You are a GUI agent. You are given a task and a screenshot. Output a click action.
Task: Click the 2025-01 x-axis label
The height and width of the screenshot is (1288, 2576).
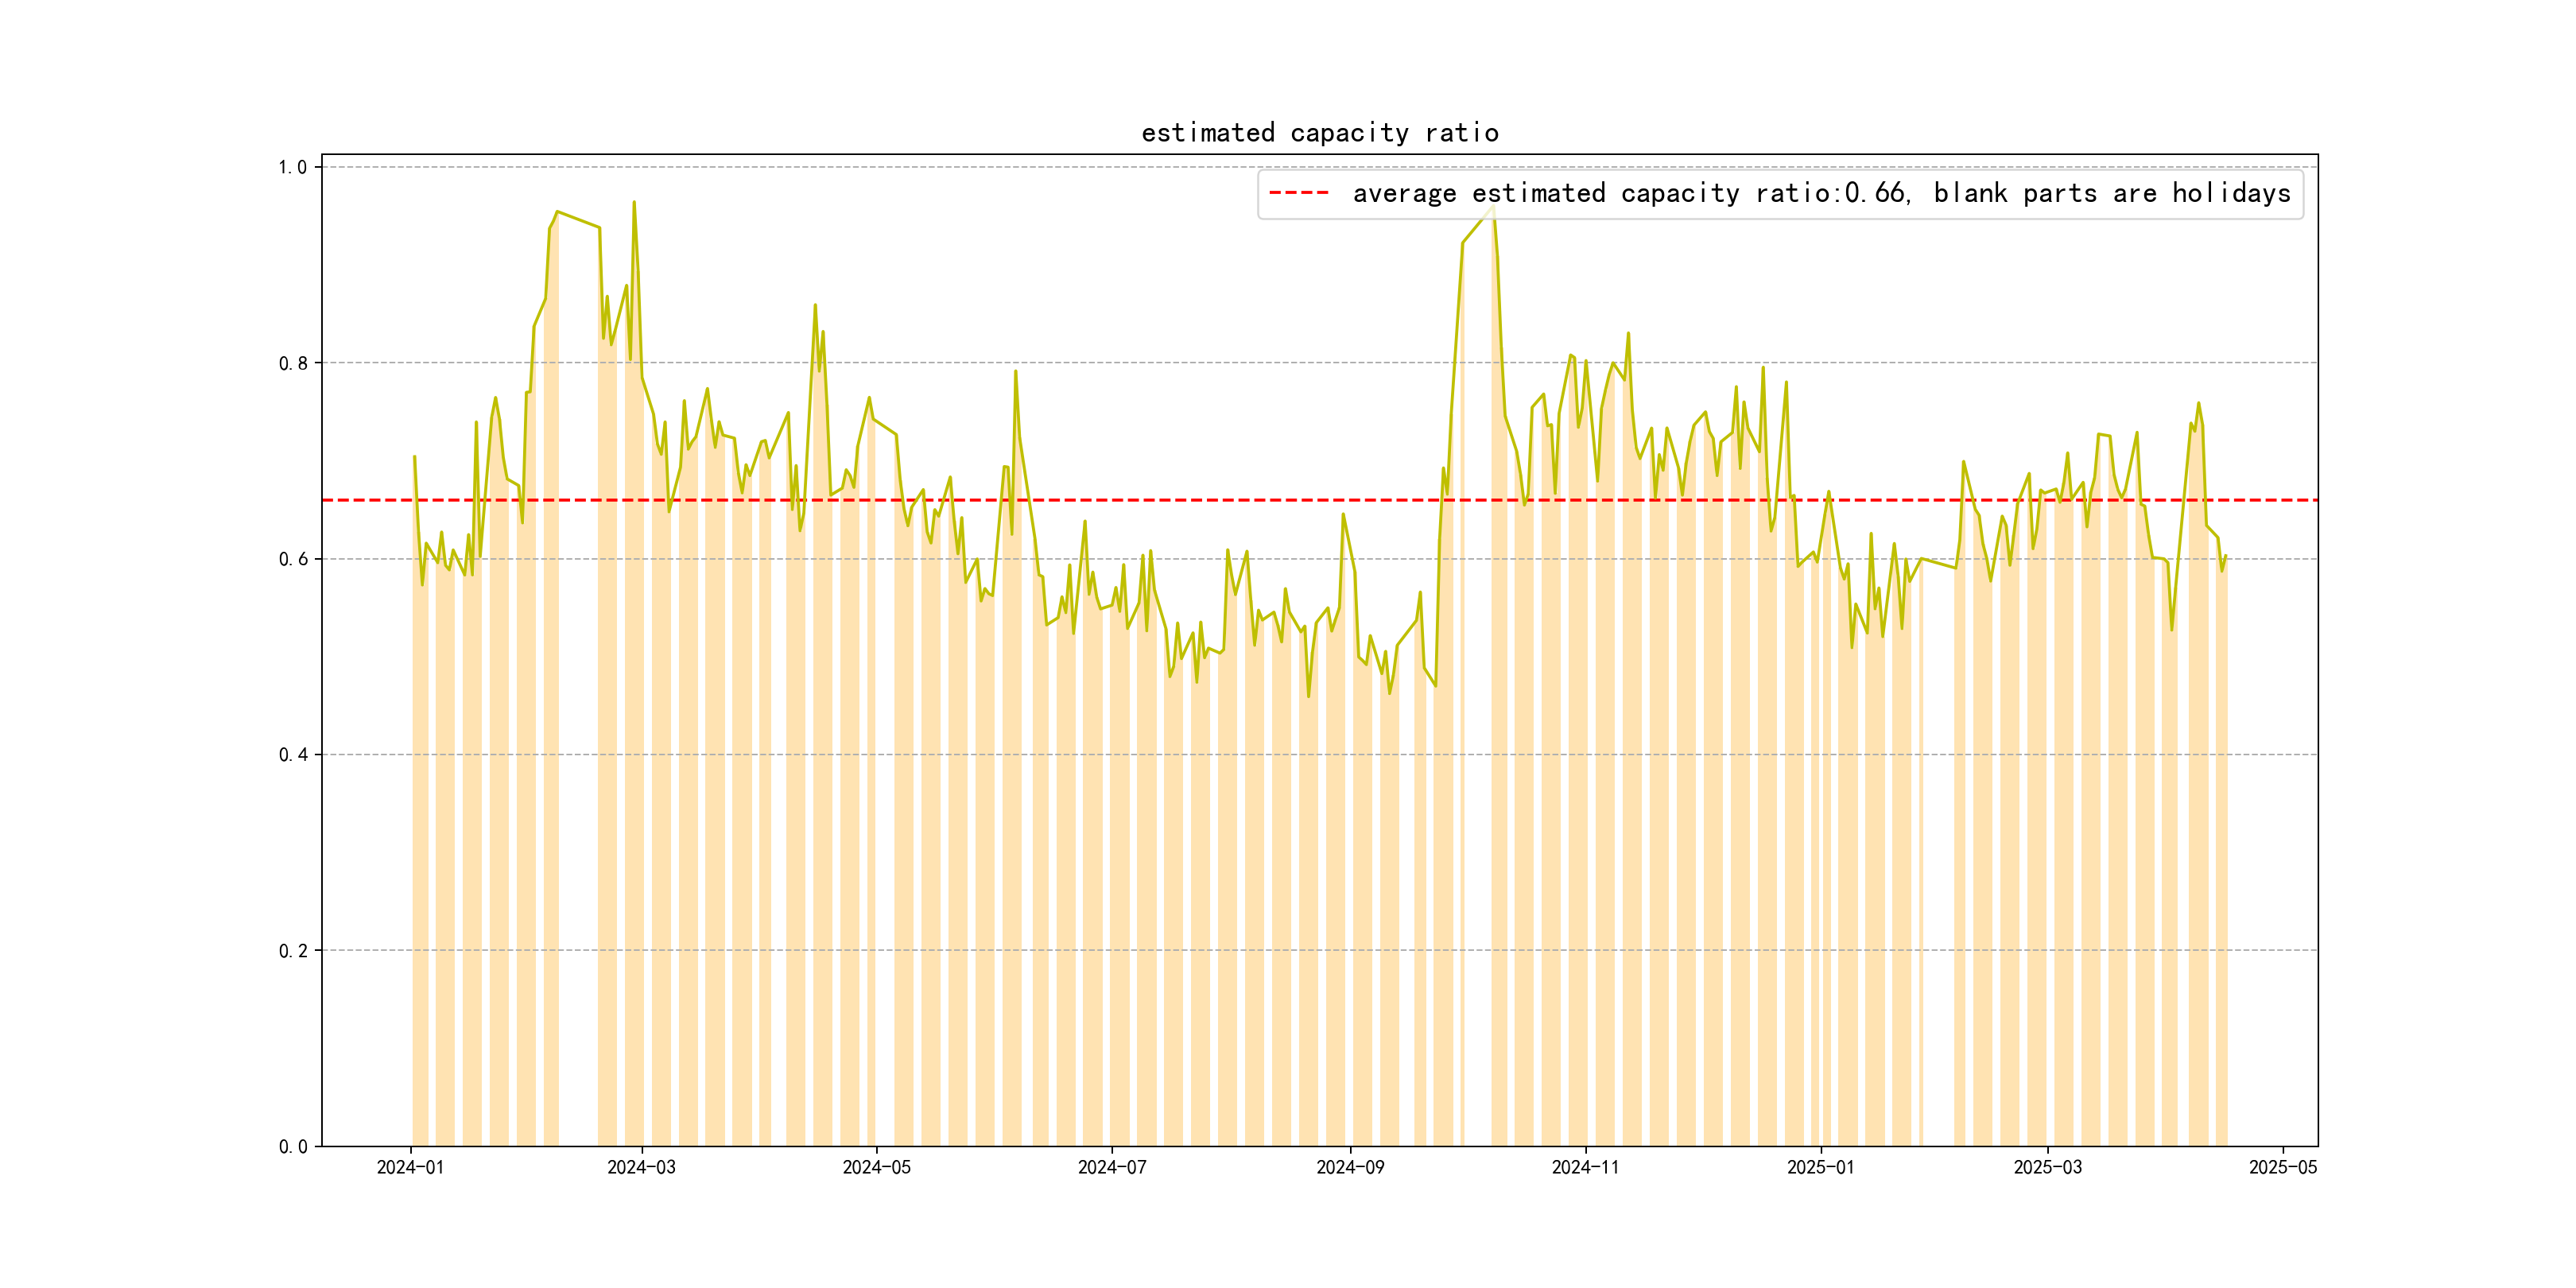[1820, 1167]
